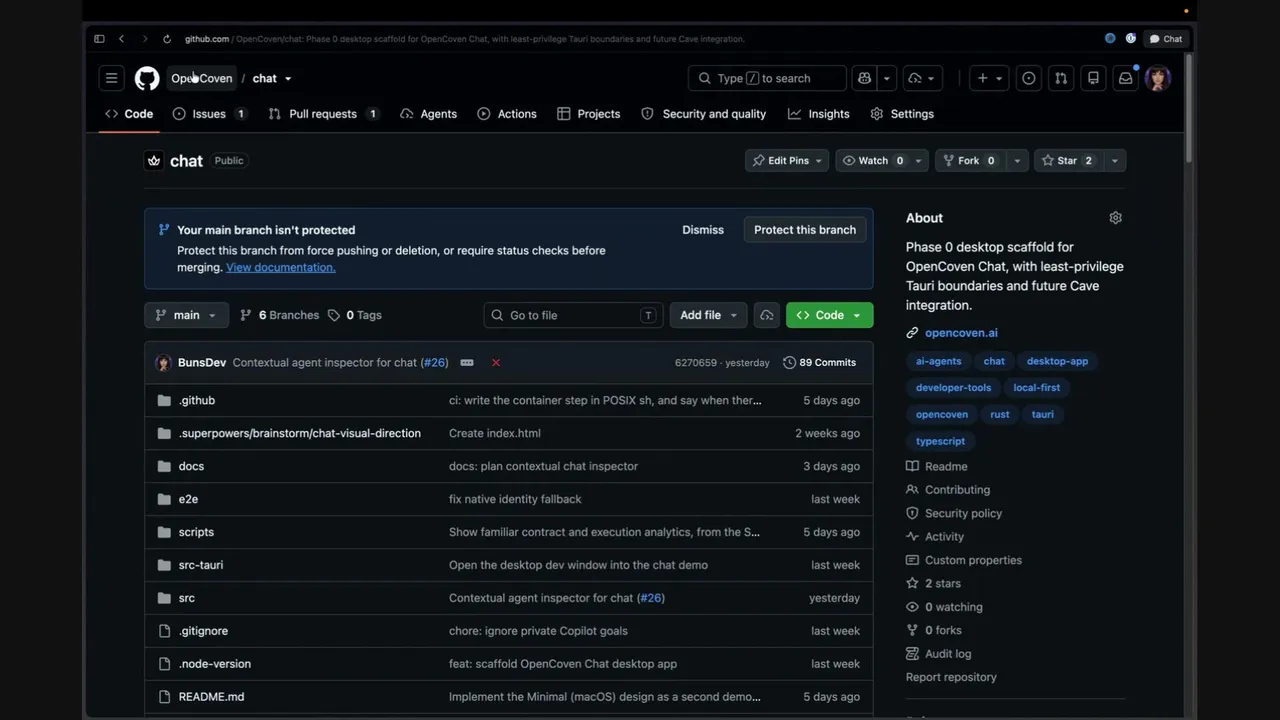Expand the Fork options caret

(x=1017, y=161)
